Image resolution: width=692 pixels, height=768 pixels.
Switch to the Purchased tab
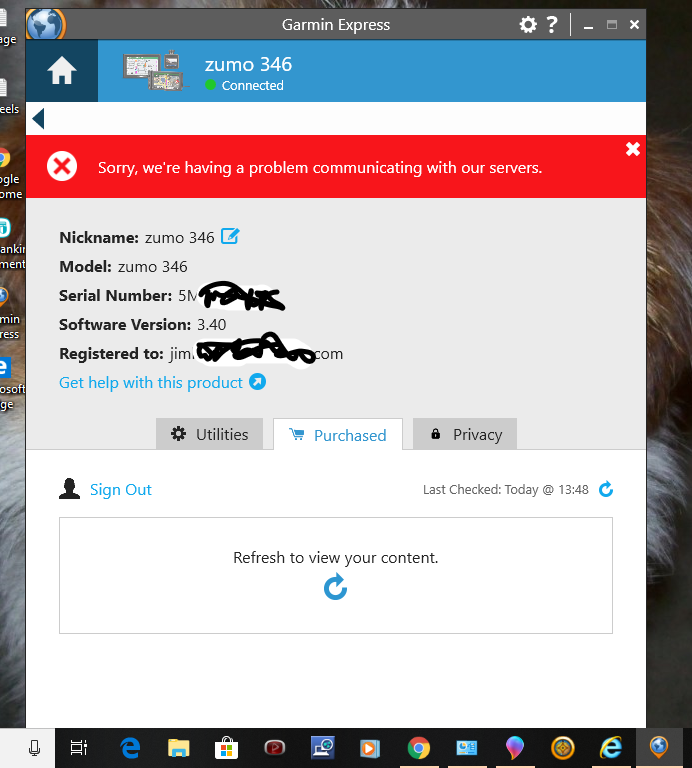[x=338, y=434]
